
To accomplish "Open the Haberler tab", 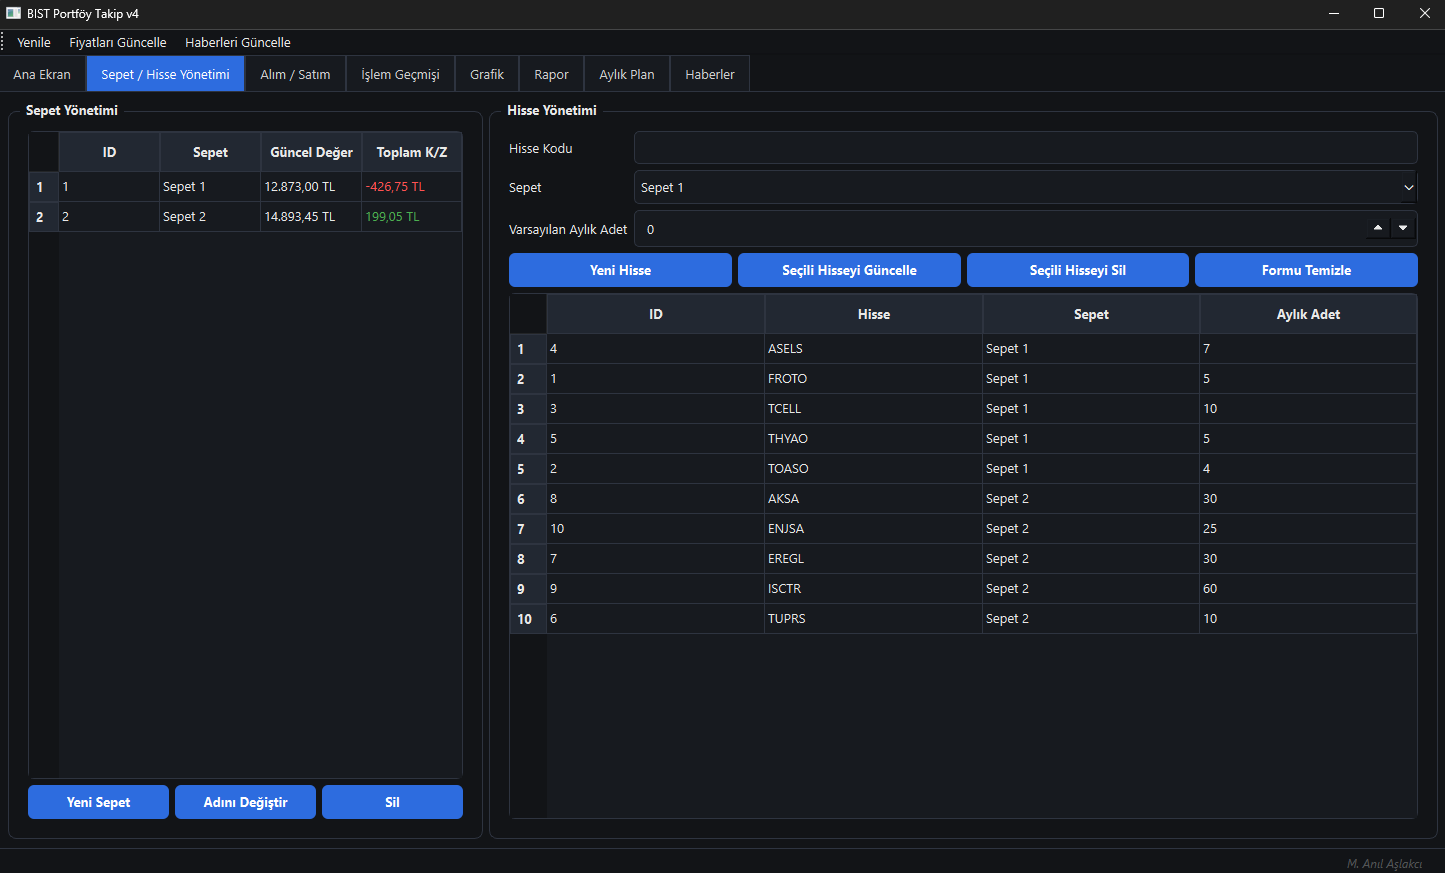I will coord(710,74).
